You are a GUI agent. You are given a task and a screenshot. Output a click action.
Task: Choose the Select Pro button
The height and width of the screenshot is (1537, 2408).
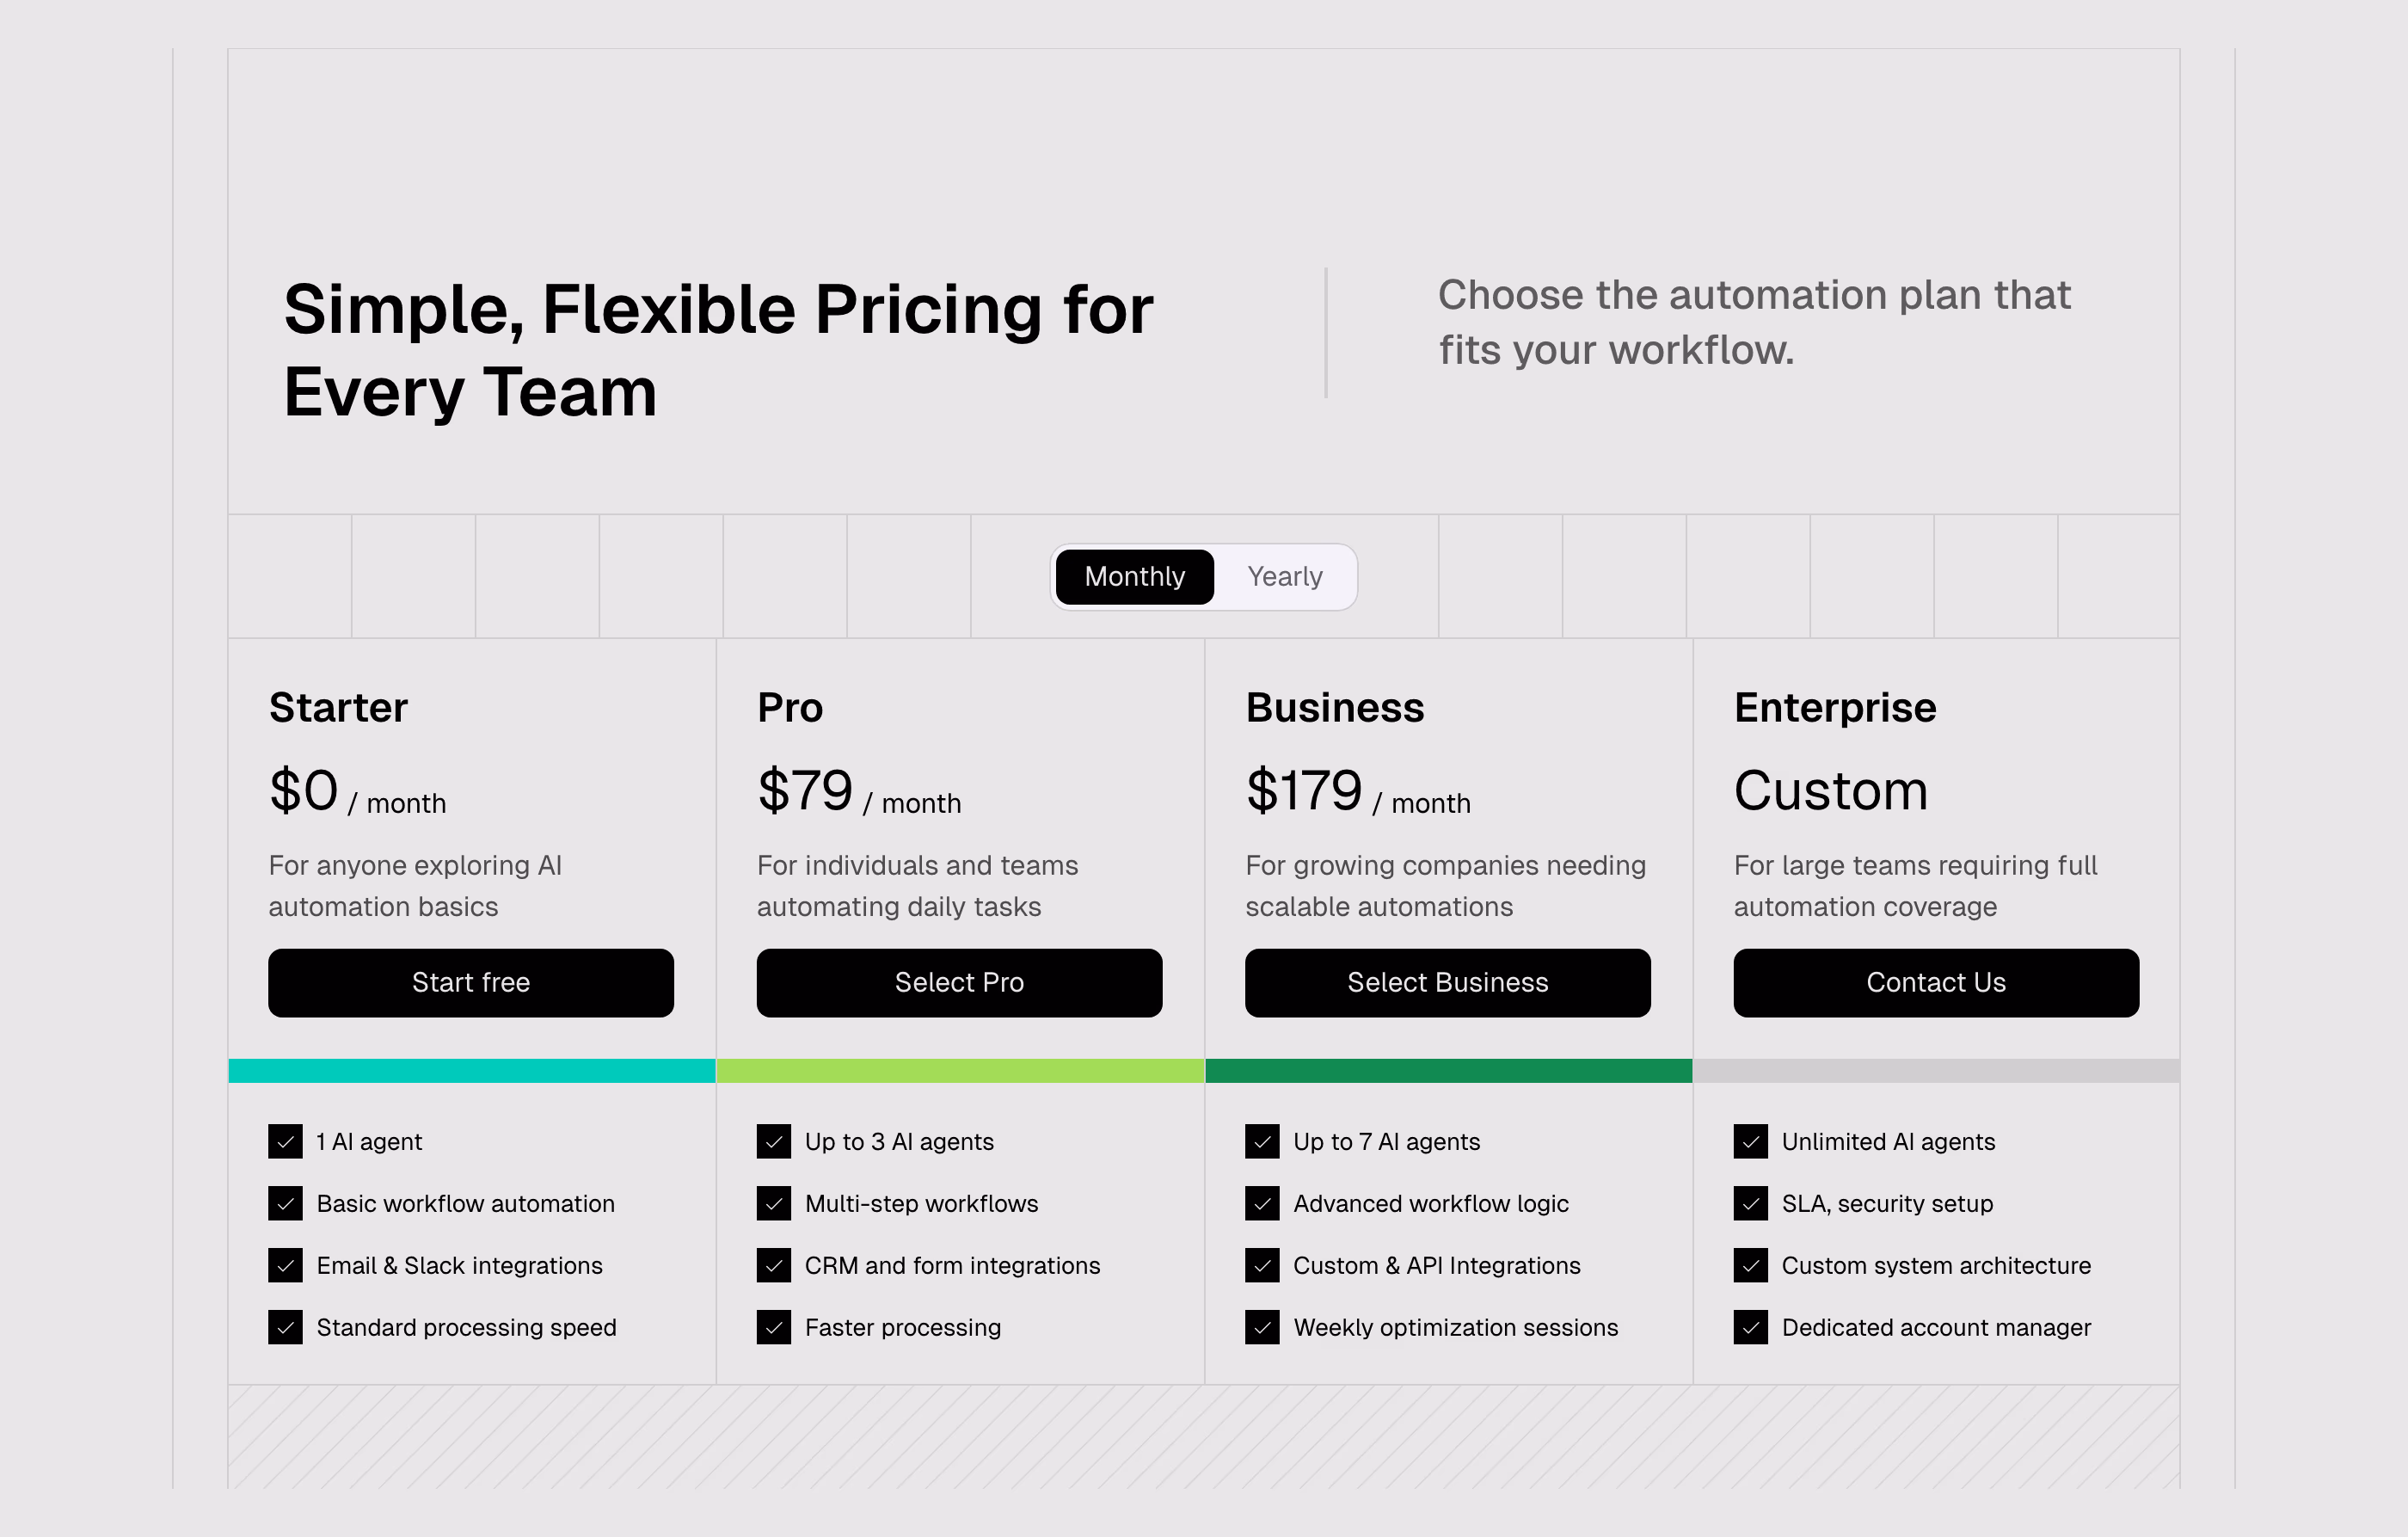click(959, 983)
